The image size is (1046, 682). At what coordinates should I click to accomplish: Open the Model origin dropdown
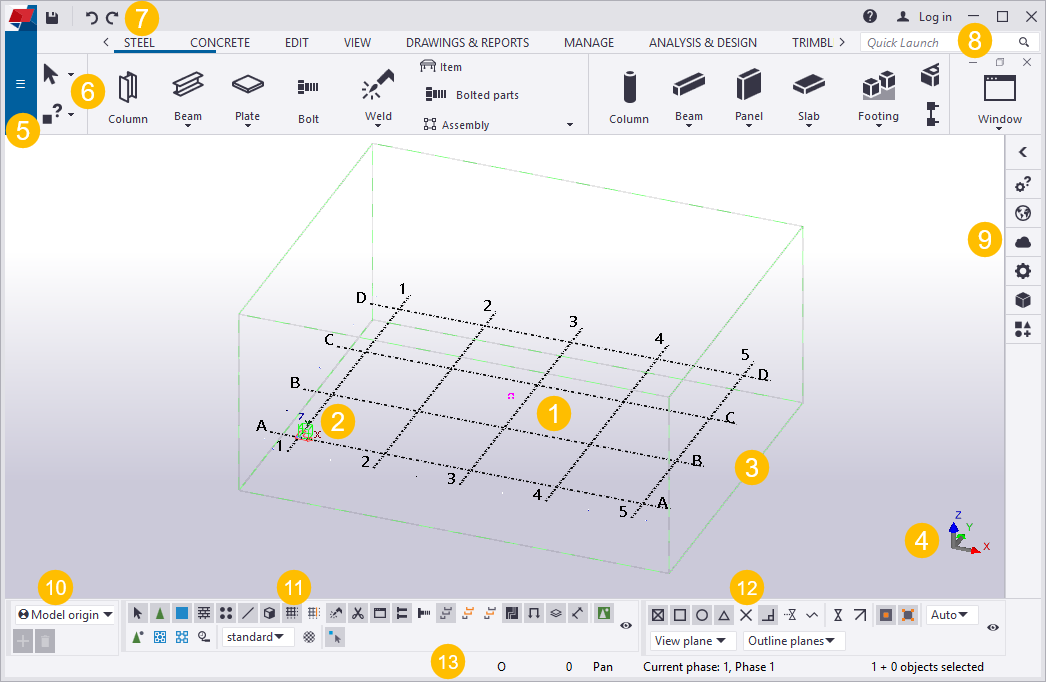[65, 615]
